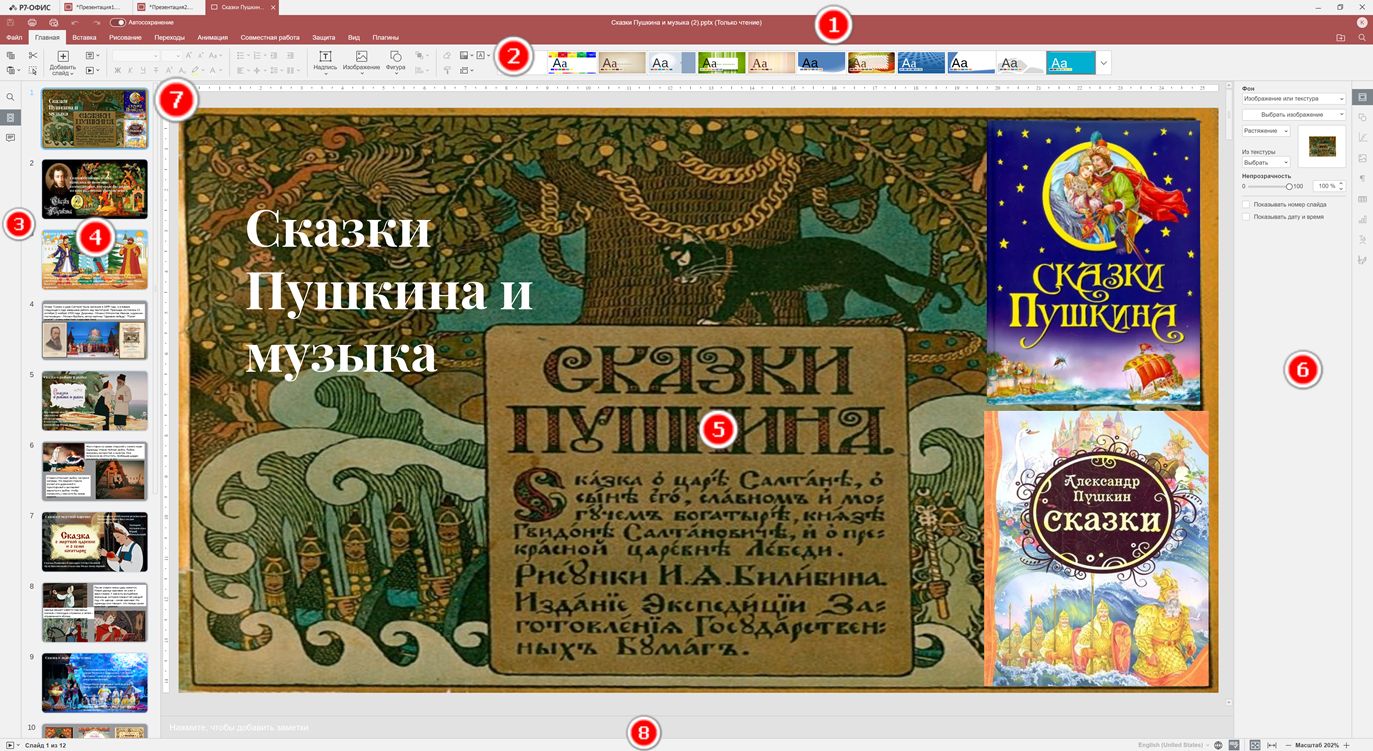Click the clear style eraser icon
The height and width of the screenshot is (751, 1373).
[447, 56]
